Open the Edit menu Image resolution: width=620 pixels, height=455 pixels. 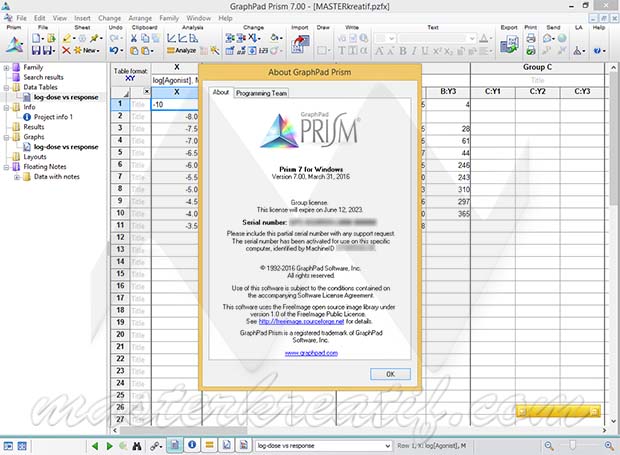(39, 18)
